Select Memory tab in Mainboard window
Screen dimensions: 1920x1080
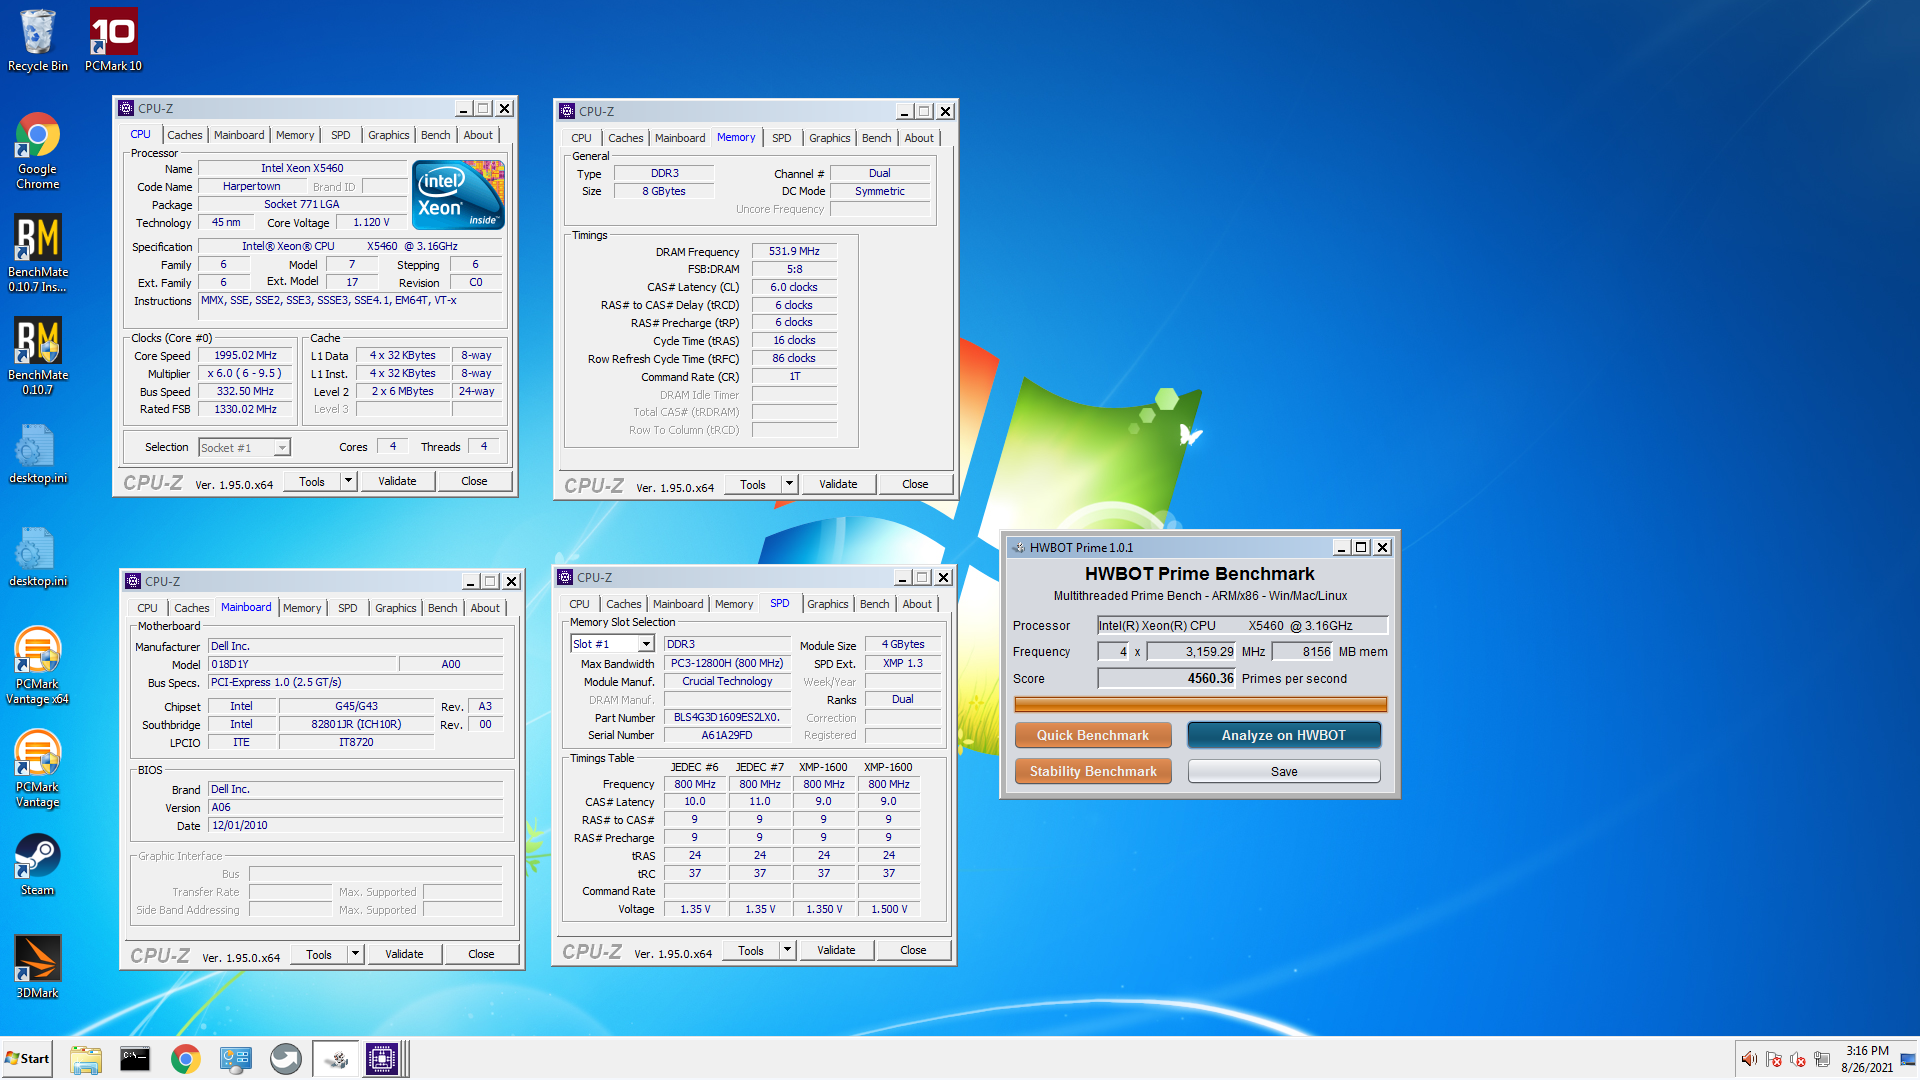(x=302, y=608)
